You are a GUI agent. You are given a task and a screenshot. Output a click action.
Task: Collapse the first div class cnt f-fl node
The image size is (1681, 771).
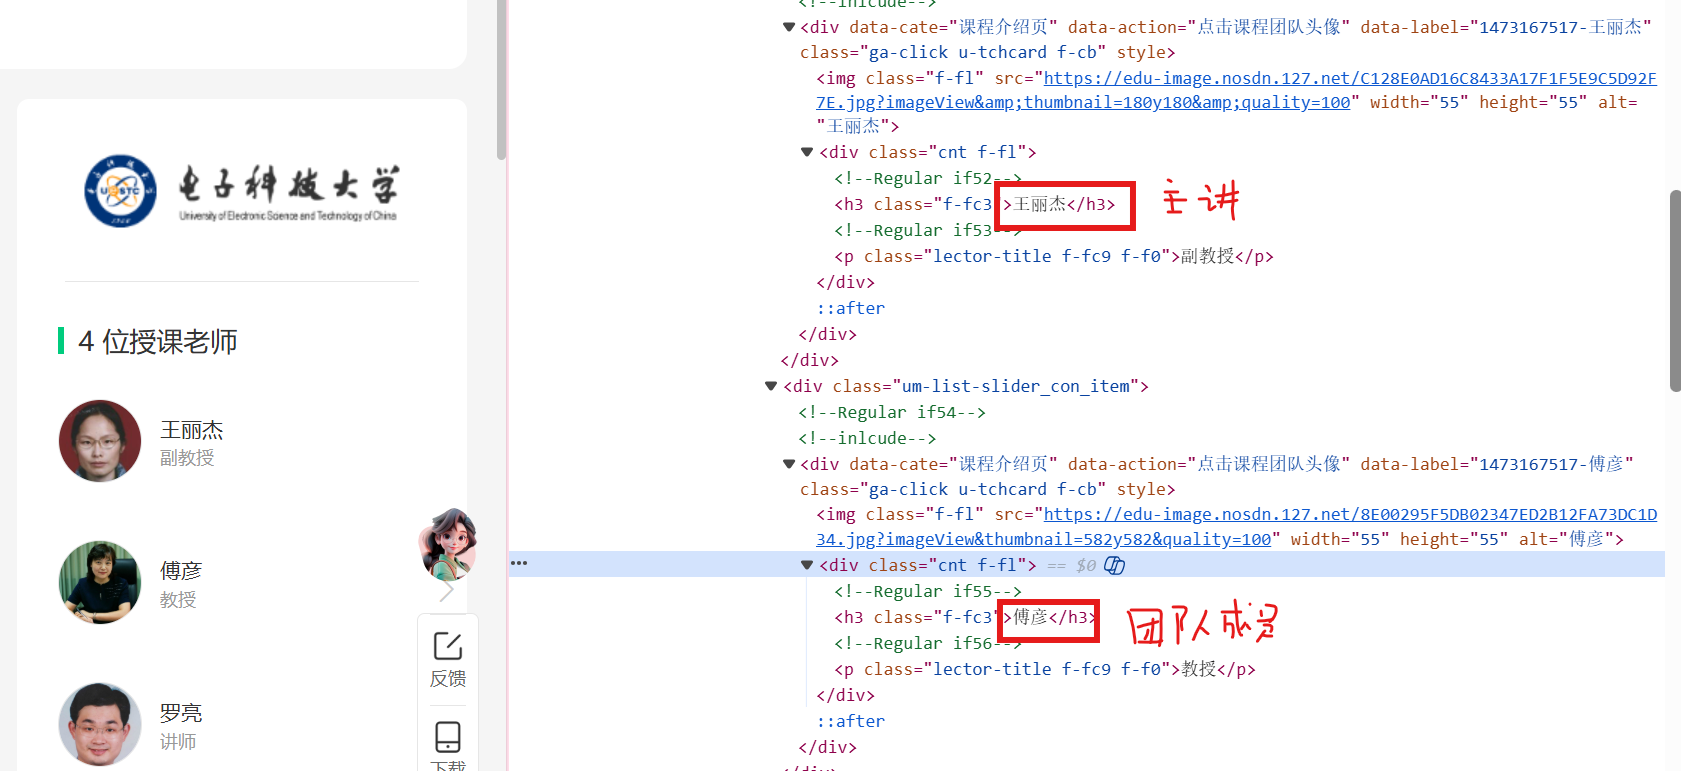click(807, 152)
